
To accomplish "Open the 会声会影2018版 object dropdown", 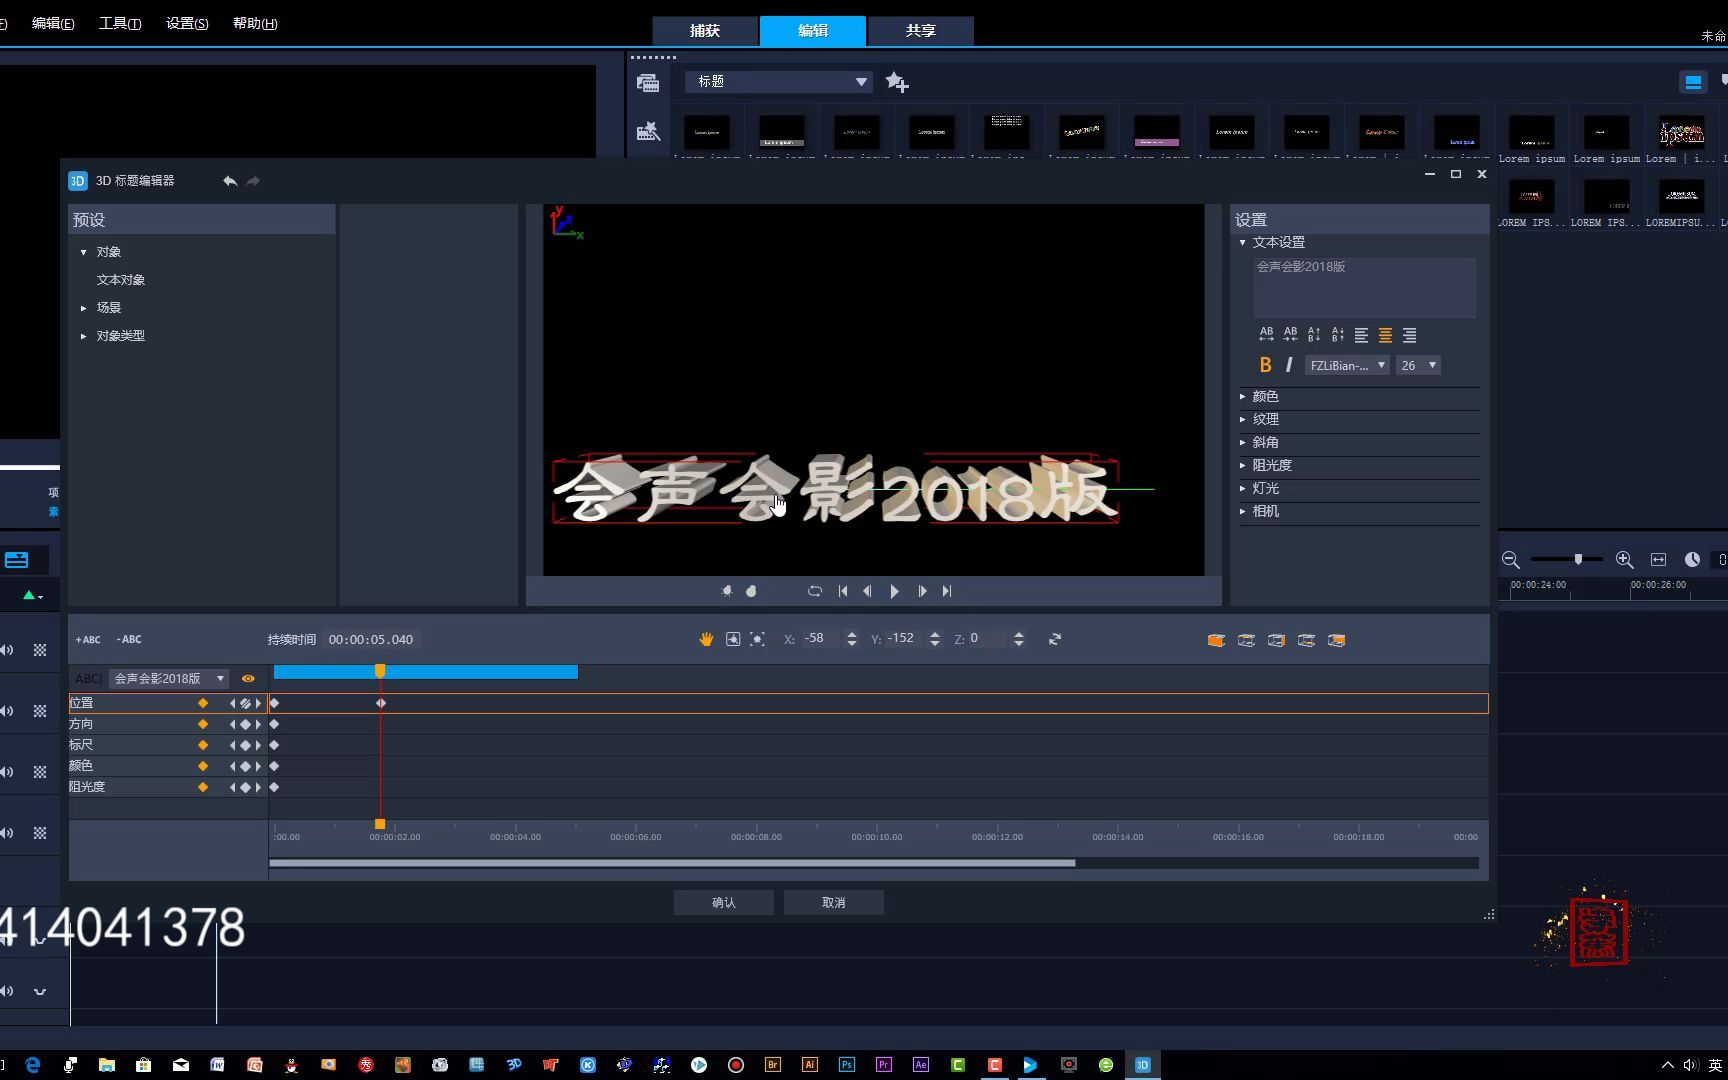I will pos(168,678).
